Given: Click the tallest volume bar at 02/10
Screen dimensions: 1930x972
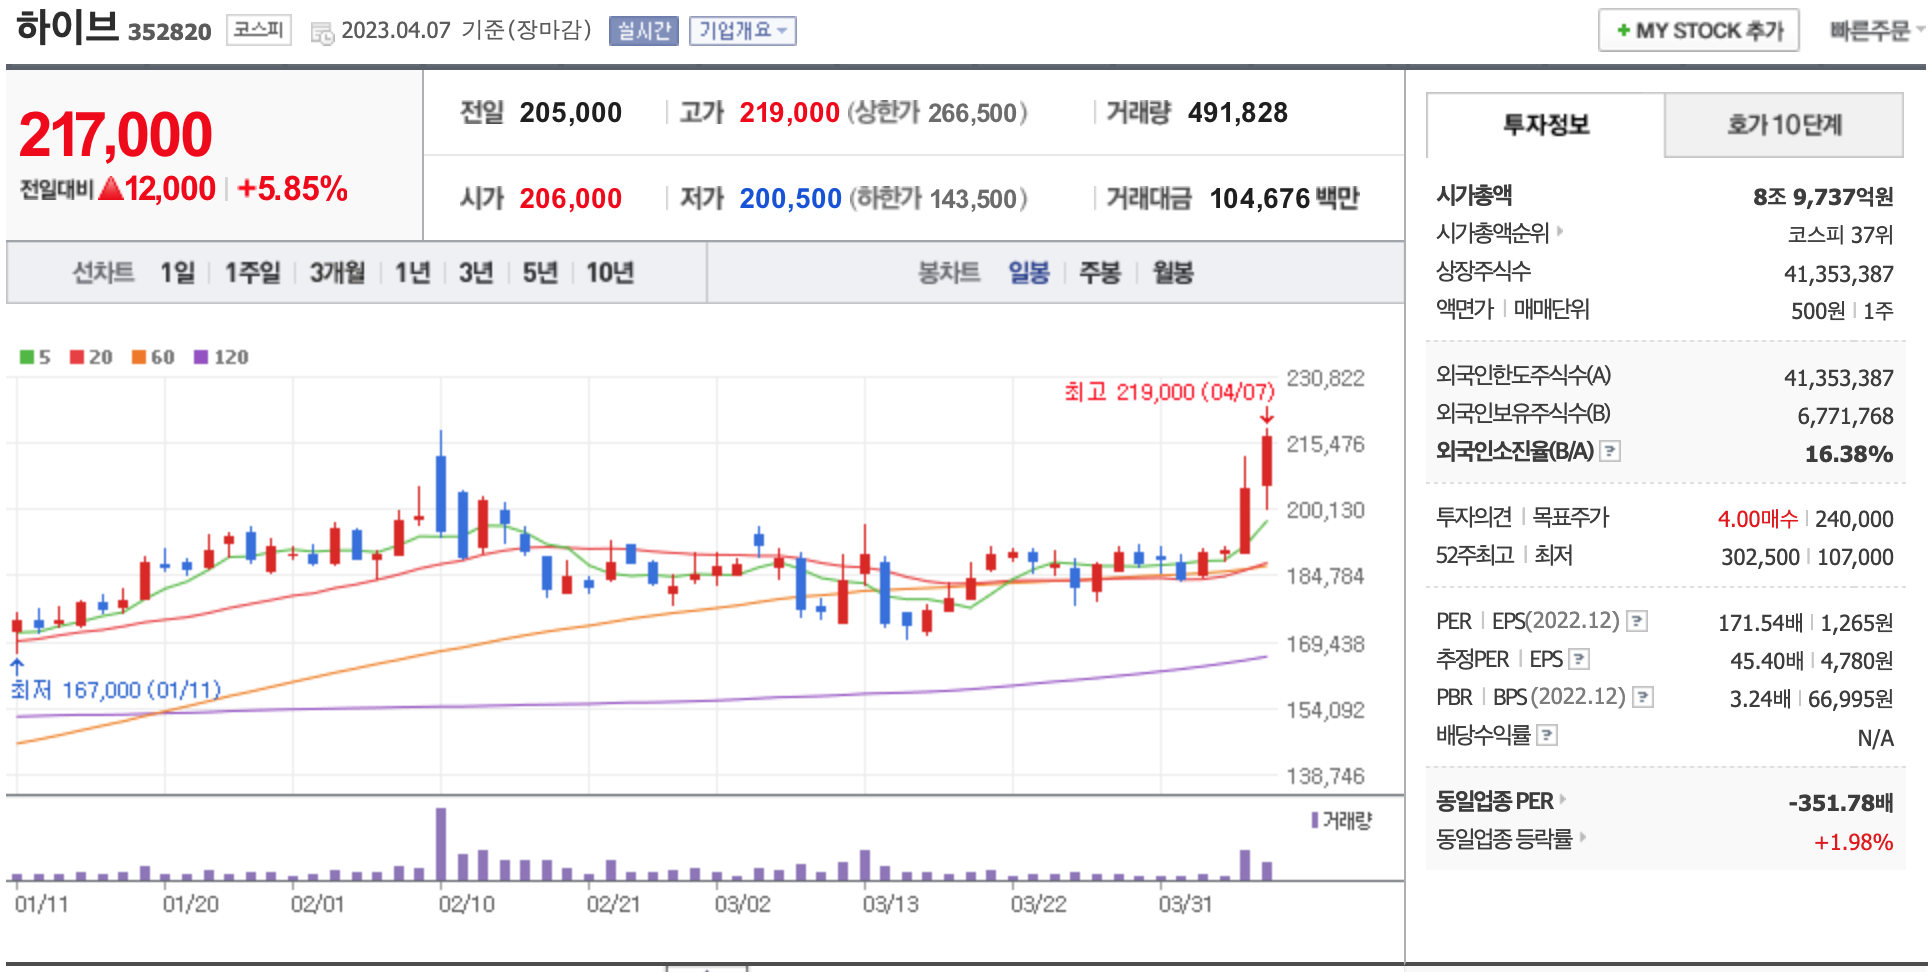Looking at the screenshot, I should [441, 843].
